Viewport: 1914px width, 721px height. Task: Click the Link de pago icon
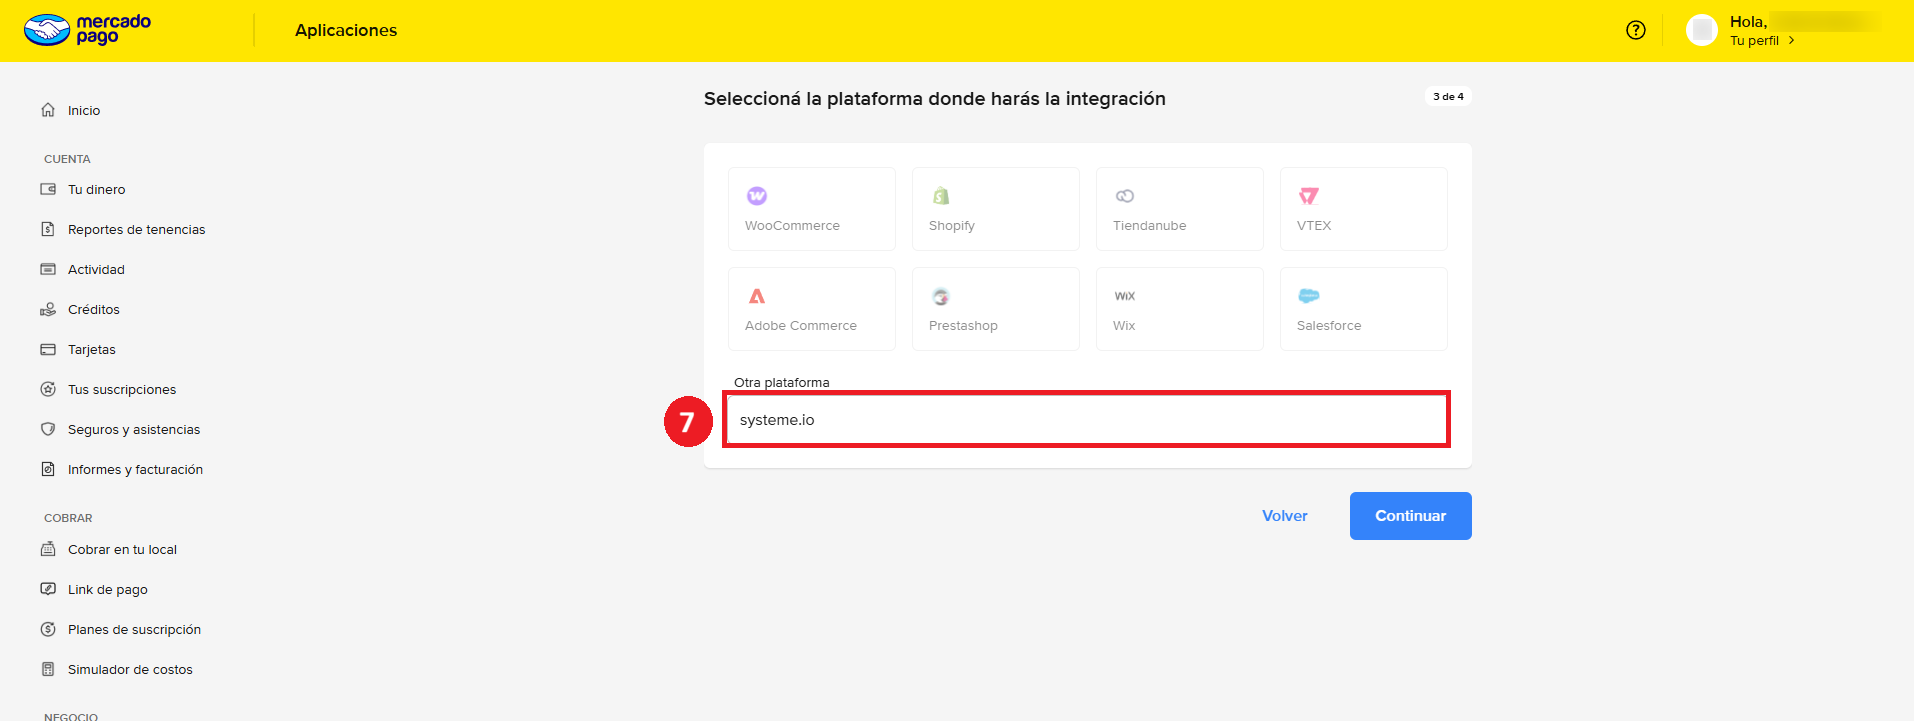[48, 589]
